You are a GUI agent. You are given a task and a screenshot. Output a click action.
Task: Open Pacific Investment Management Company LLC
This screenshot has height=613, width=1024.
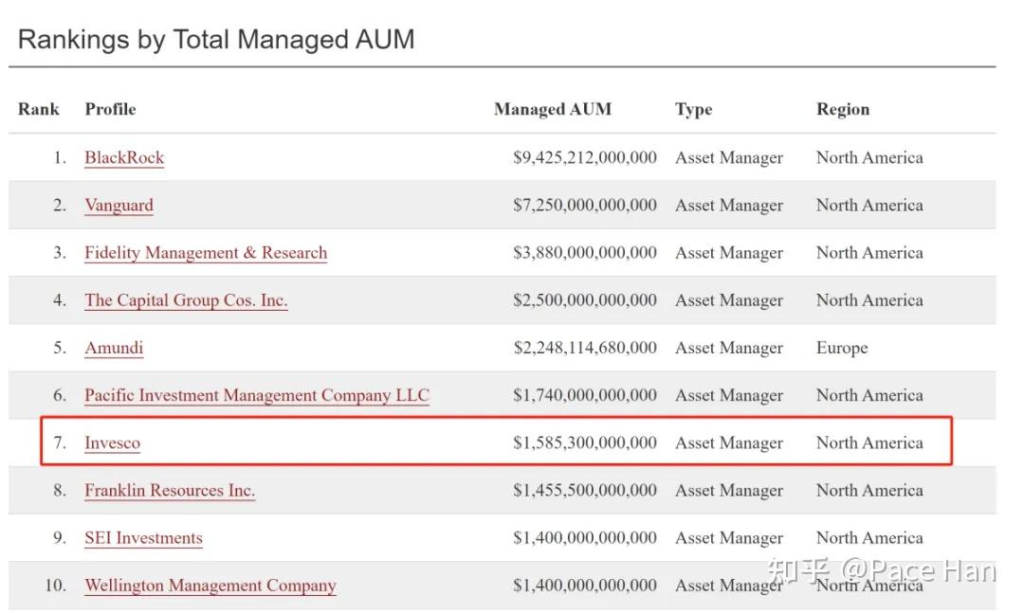(257, 395)
